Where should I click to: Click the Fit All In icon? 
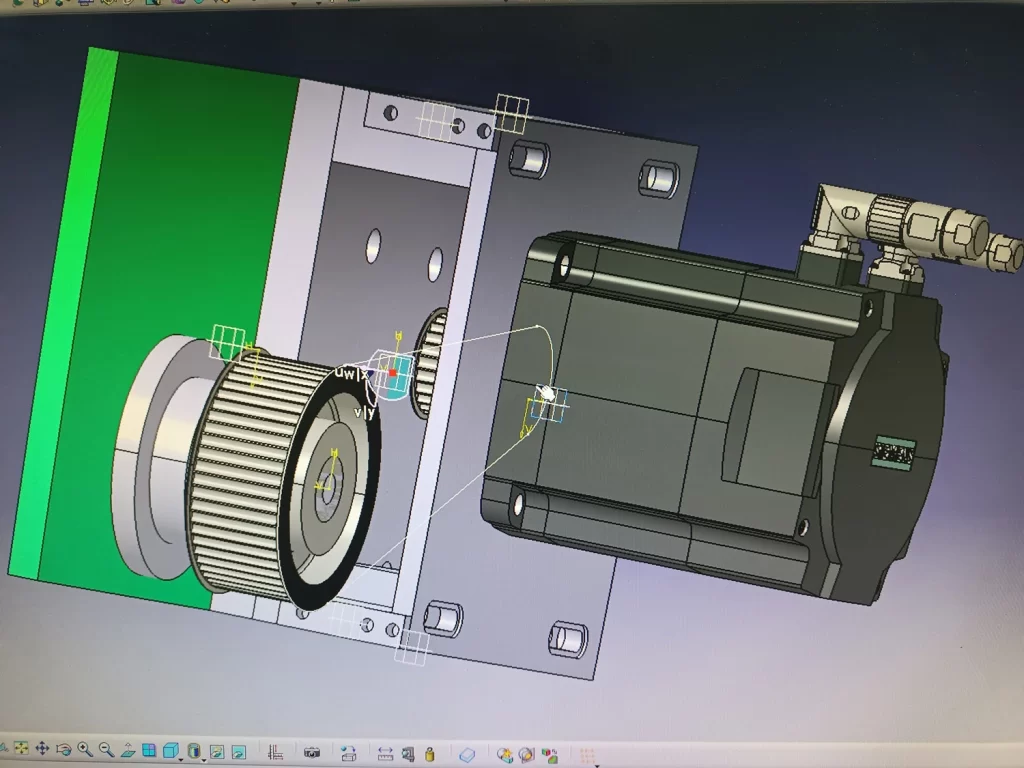21,749
